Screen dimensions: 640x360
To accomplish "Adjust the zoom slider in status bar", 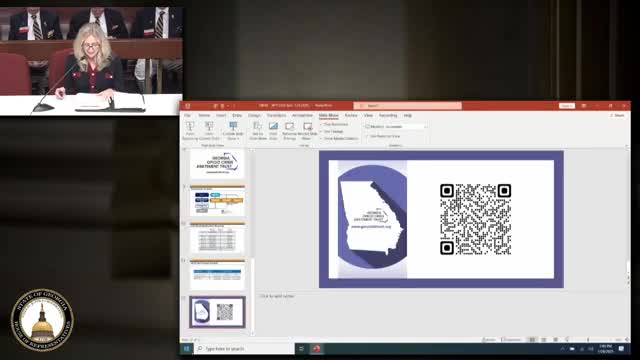I will coord(588,340).
